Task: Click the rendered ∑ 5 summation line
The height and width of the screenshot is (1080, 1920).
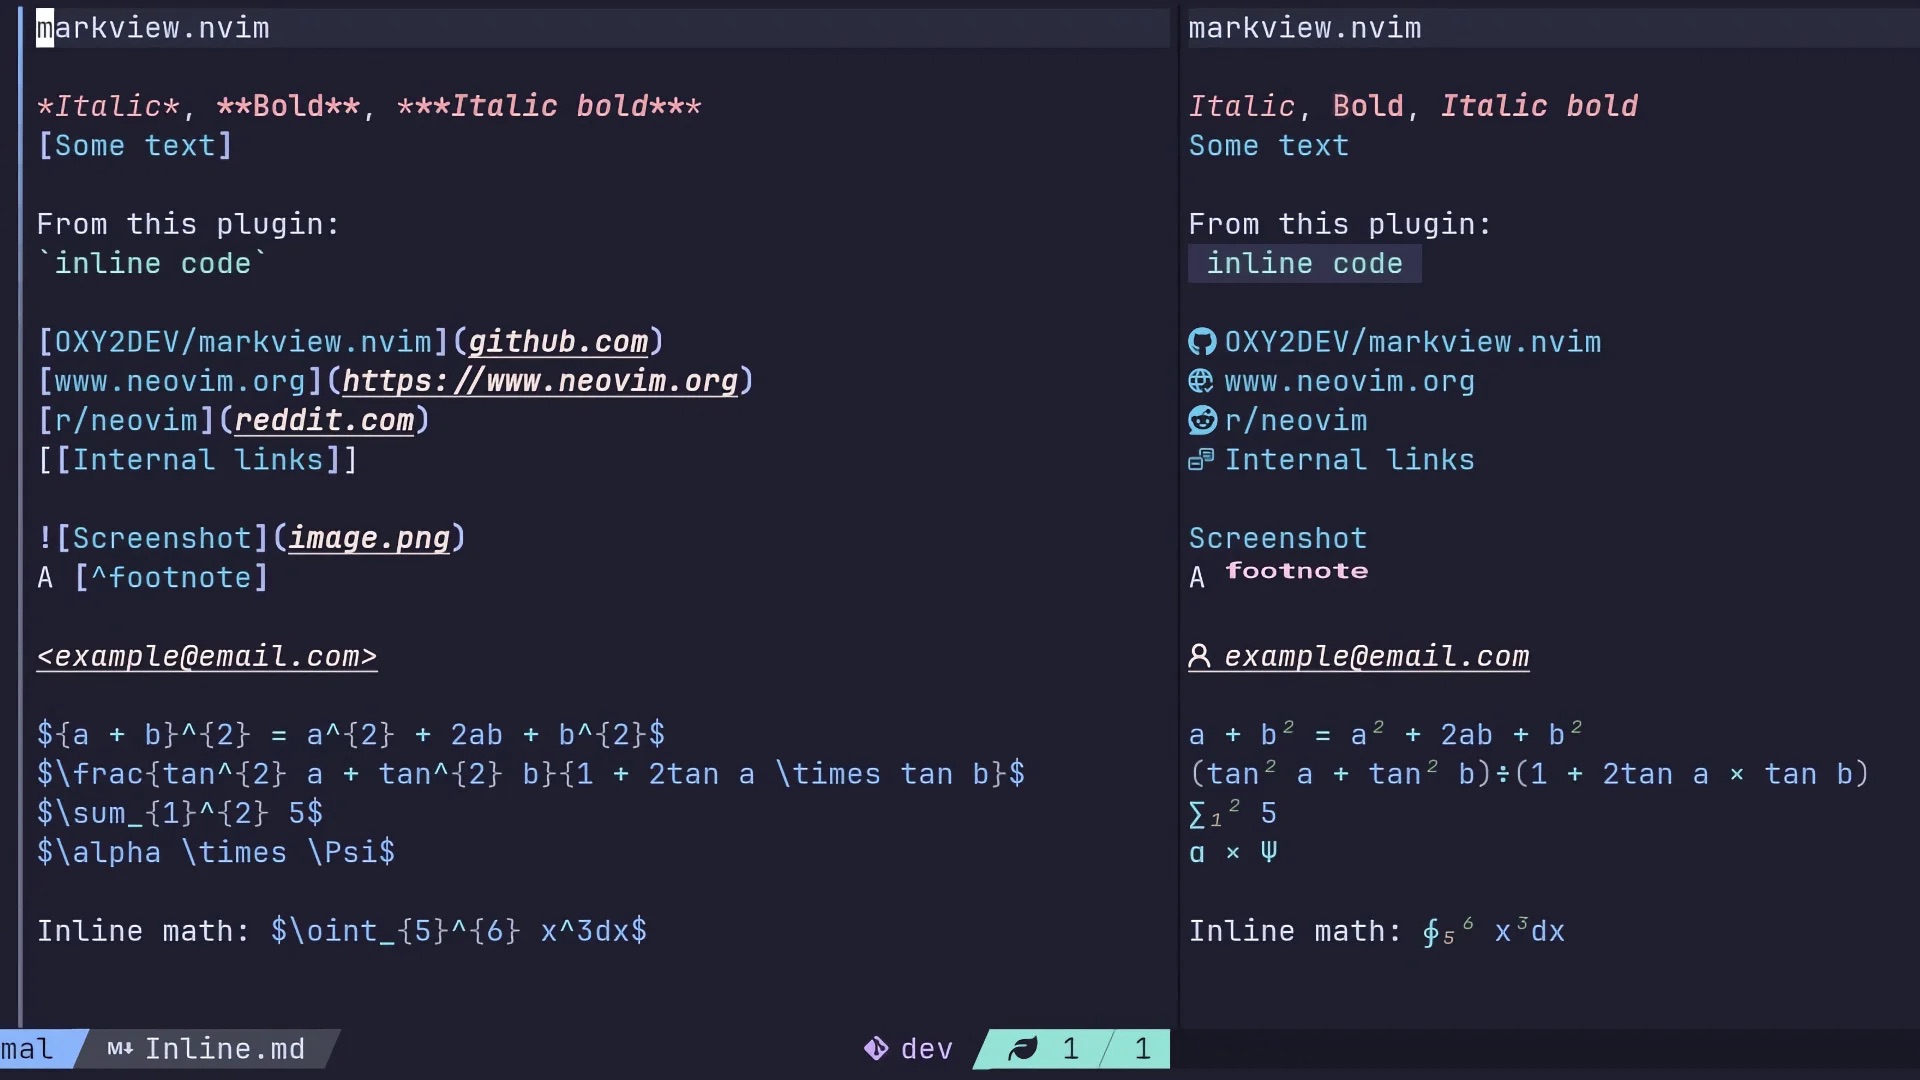Action: click(x=1232, y=813)
